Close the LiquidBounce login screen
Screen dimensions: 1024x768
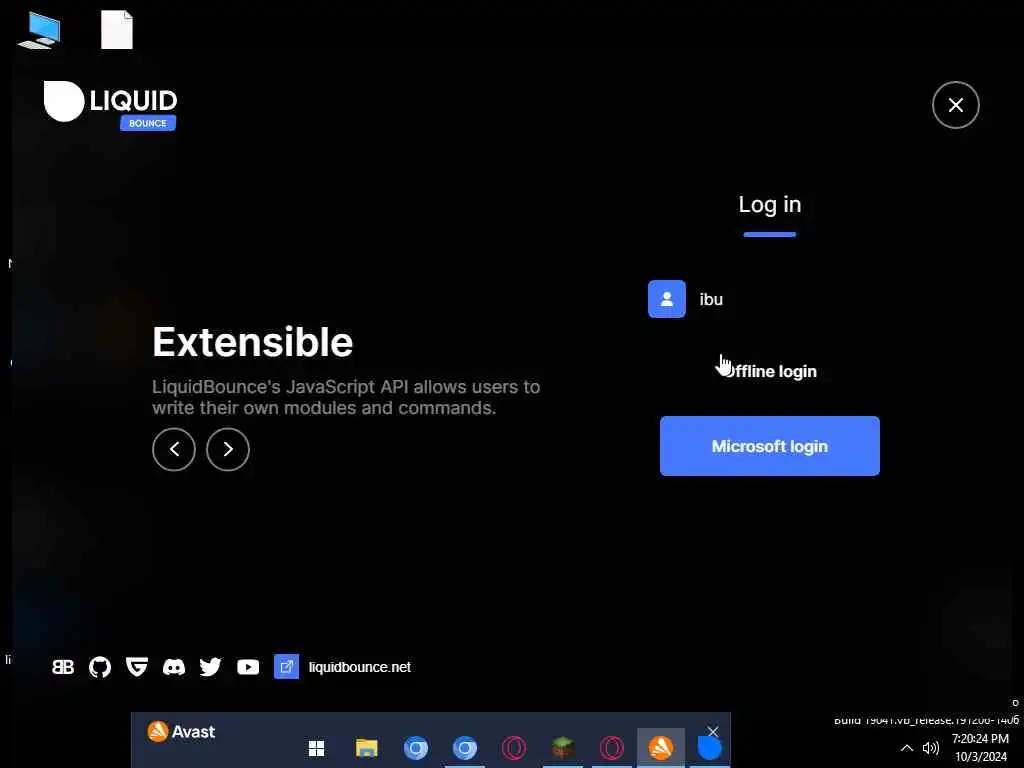pos(955,104)
